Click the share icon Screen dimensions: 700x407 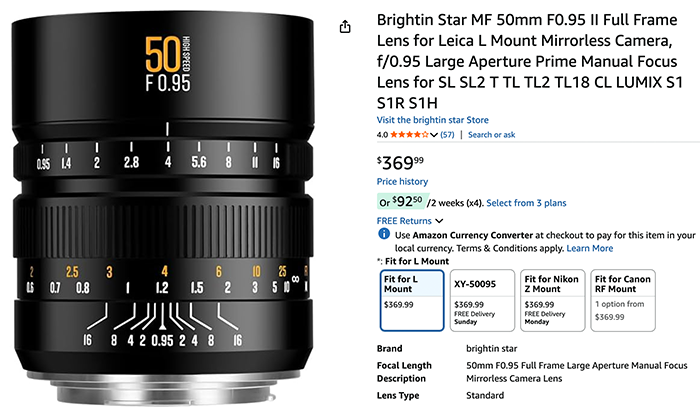point(346,27)
